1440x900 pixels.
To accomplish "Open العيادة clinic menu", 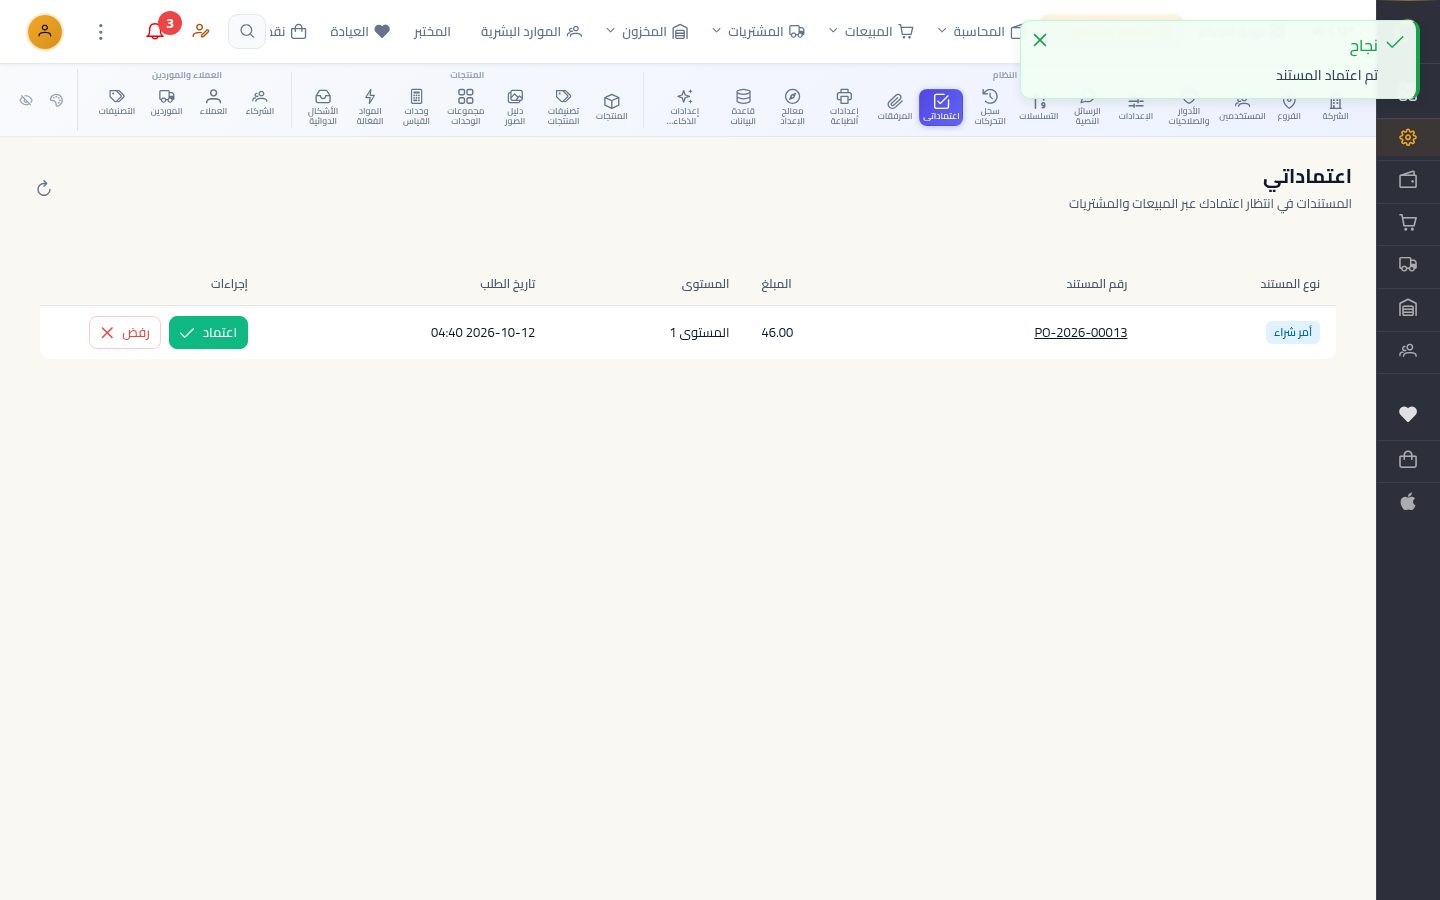I will click(x=360, y=32).
